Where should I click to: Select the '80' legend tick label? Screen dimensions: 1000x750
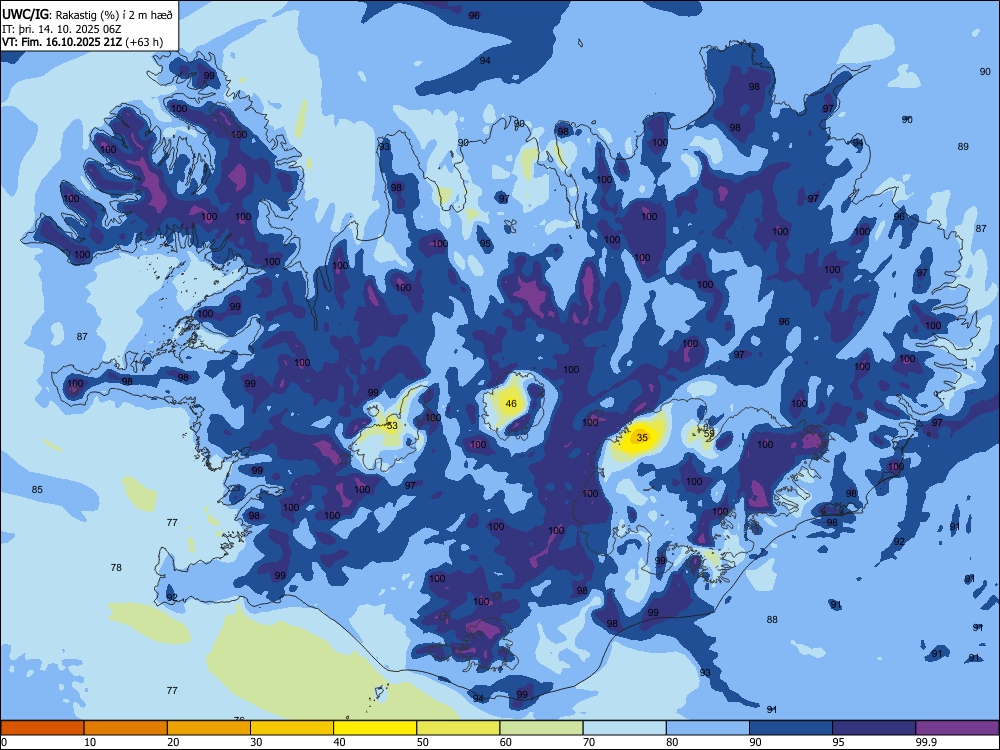(x=672, y=742)
